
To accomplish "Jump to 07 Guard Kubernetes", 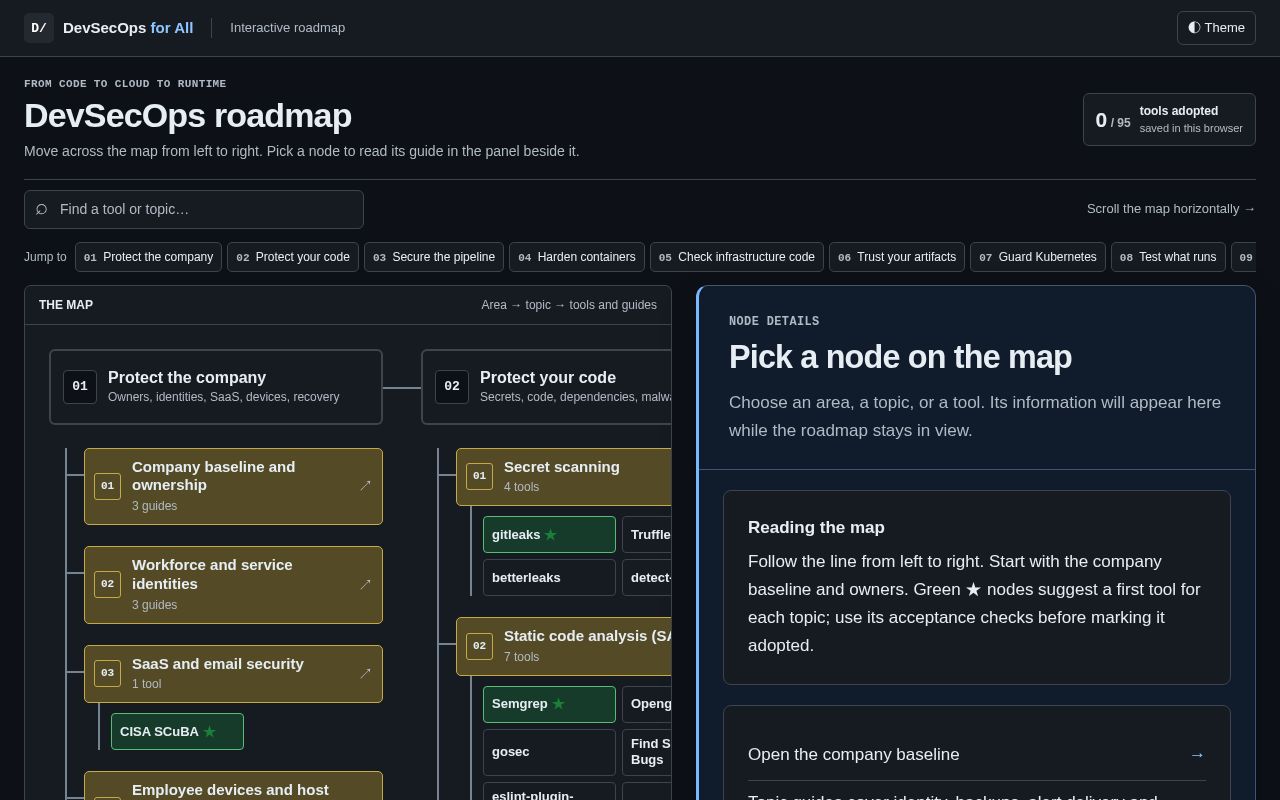I will (x=1038, y=257).
